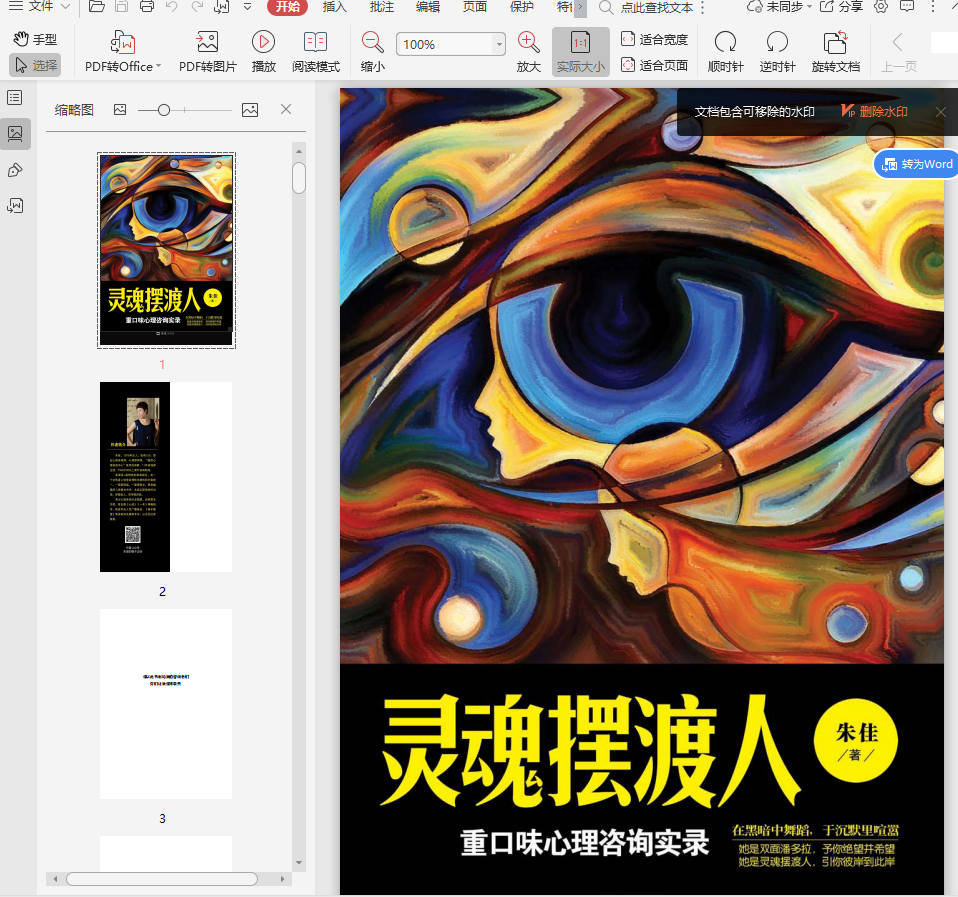The width and height of the screenshot is (958, 897).
Task: Open the settings gear icon
Action: point(881,7)
